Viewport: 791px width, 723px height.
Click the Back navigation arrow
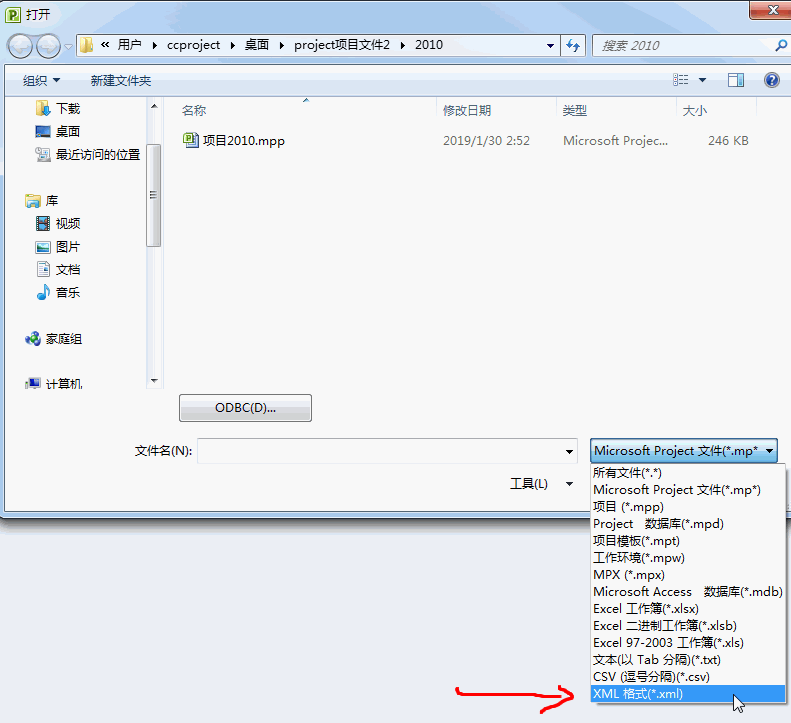click(20, 46)
